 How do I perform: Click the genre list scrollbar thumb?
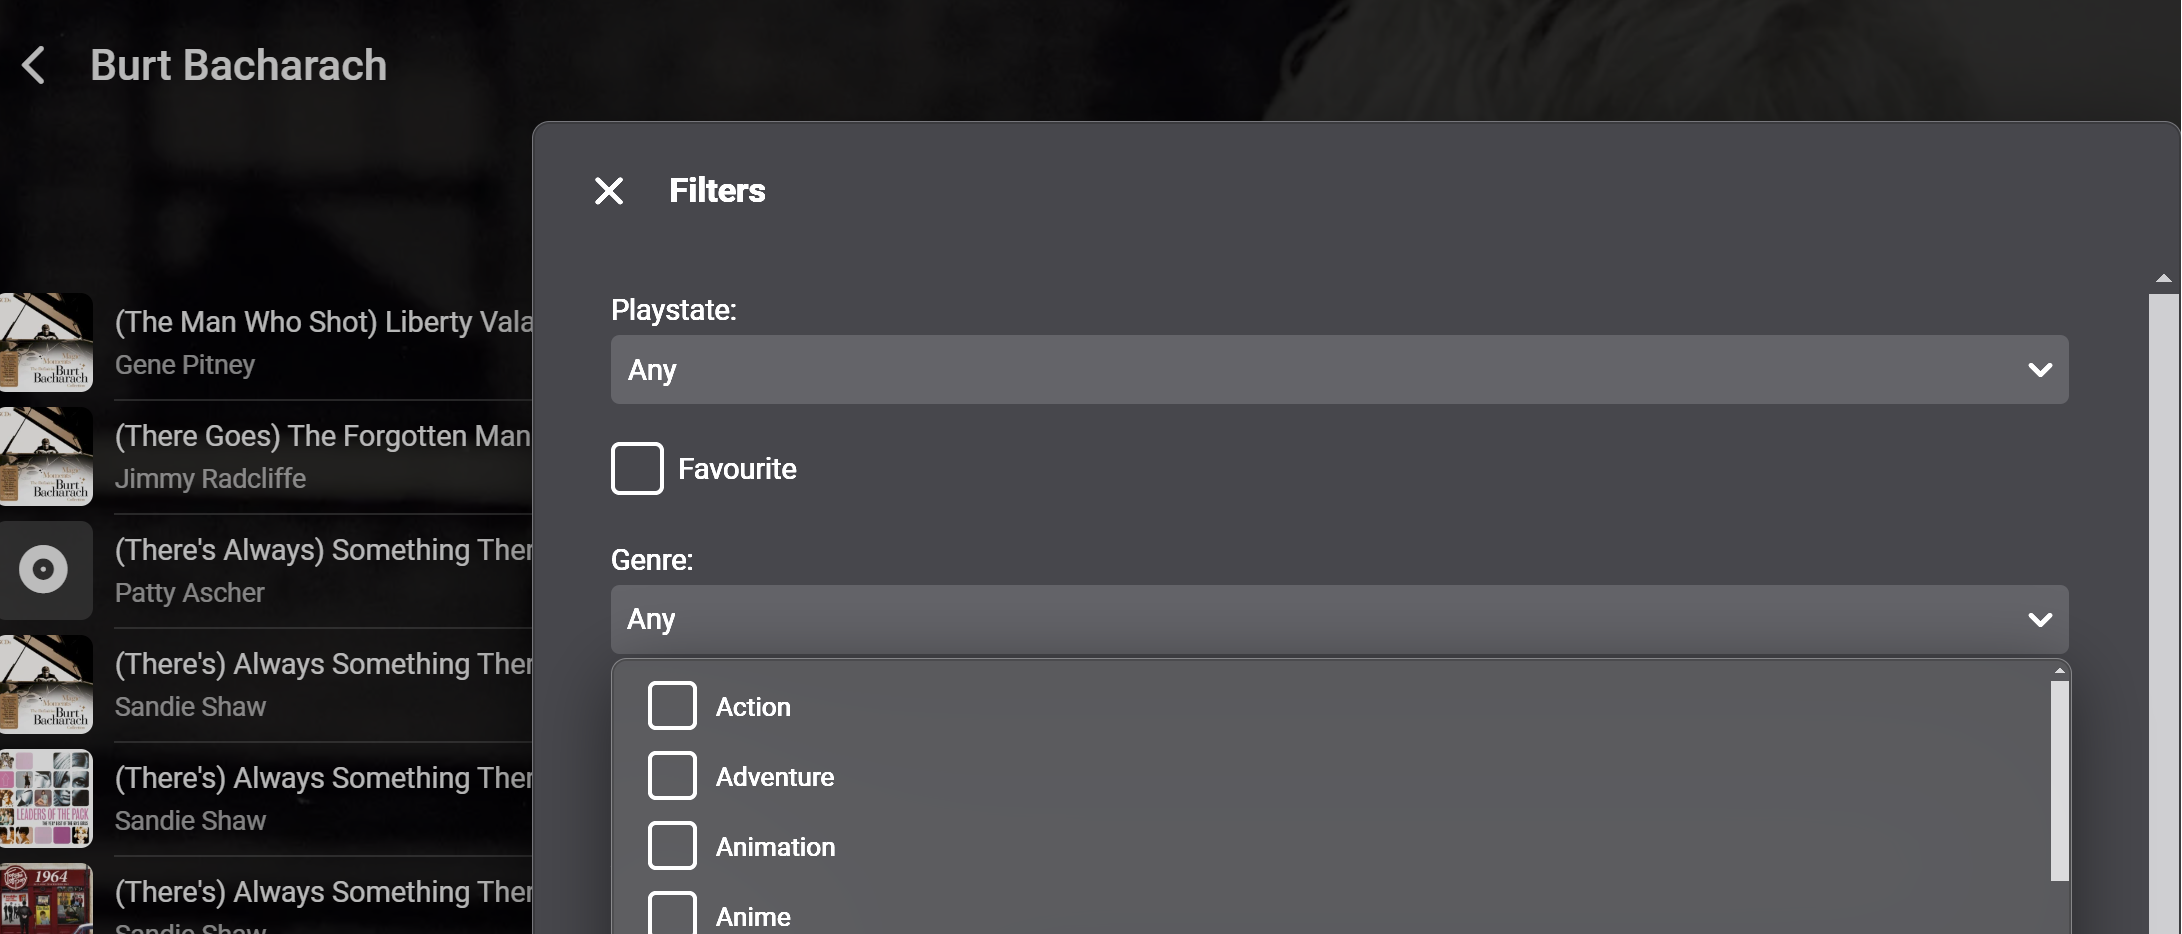point(2059,780)
